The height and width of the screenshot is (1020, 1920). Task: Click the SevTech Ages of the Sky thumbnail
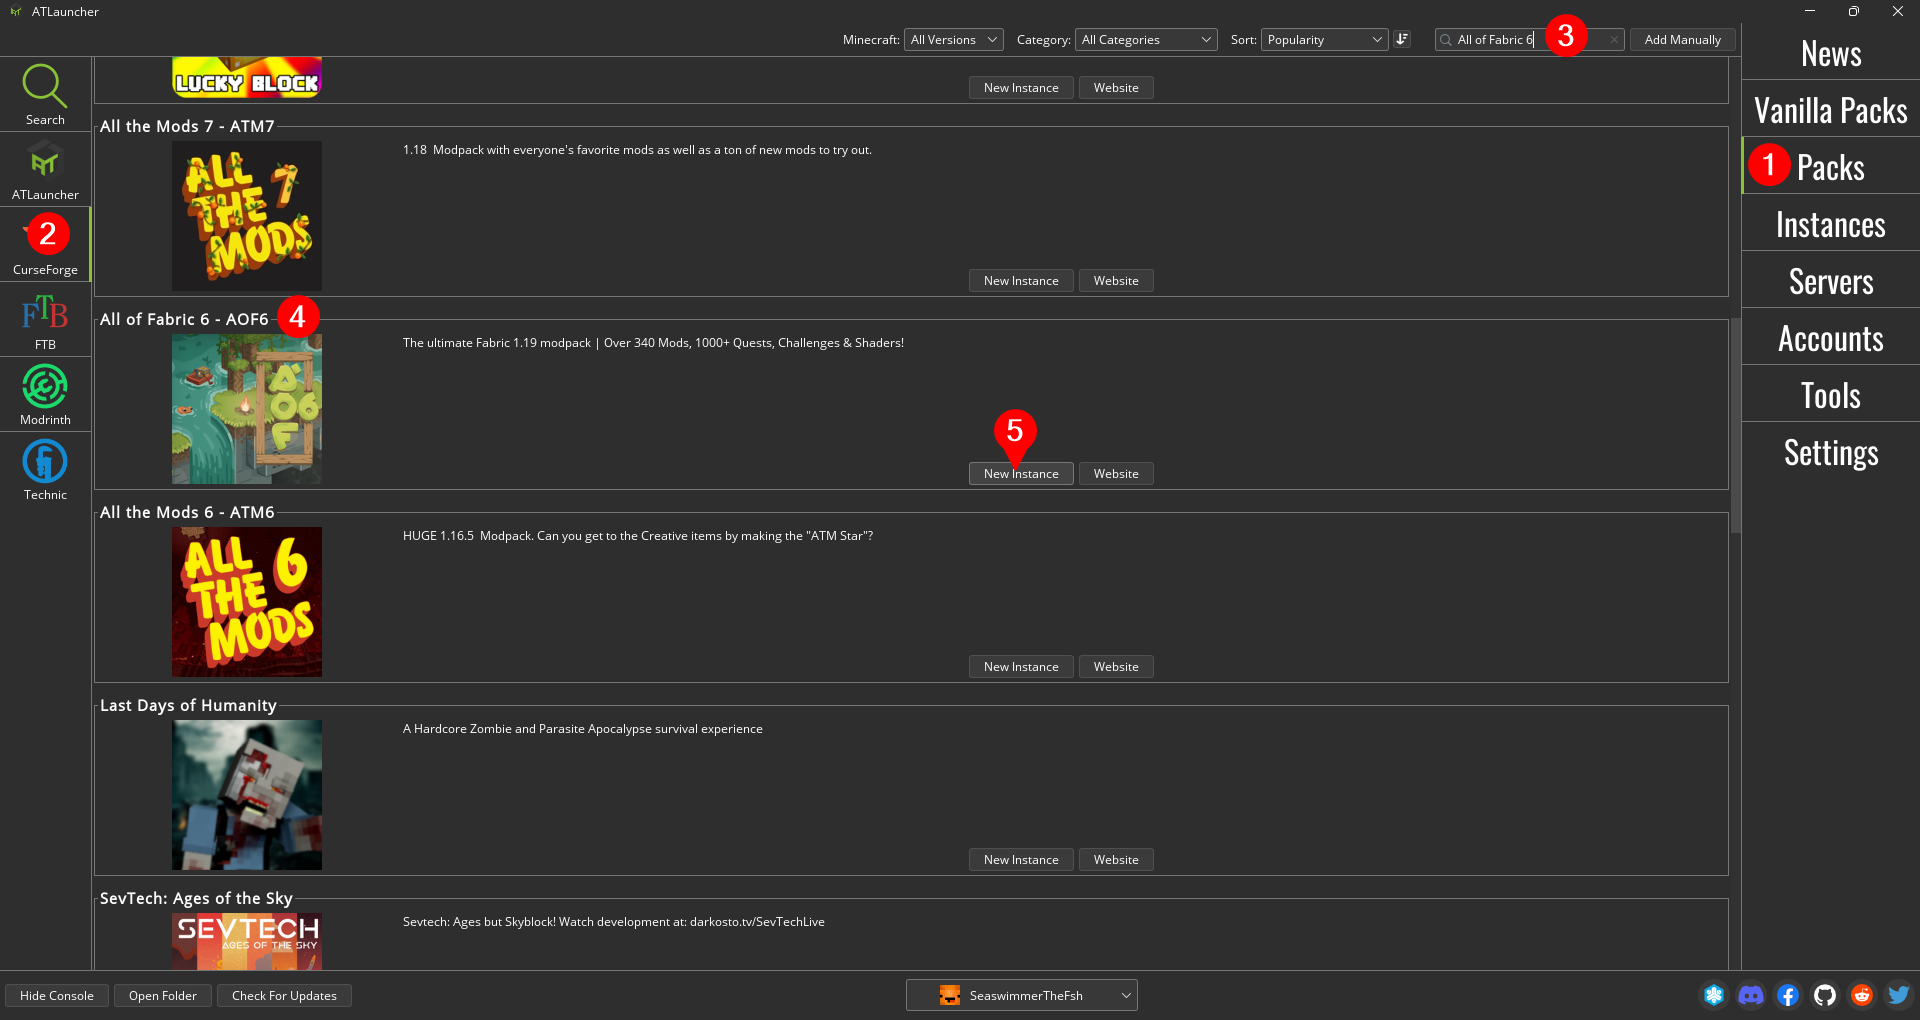(247, 941)
